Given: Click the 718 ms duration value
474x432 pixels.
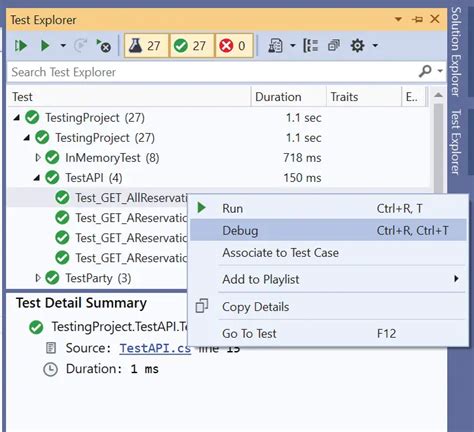Looking at the screenshot, I should (302, 158).
